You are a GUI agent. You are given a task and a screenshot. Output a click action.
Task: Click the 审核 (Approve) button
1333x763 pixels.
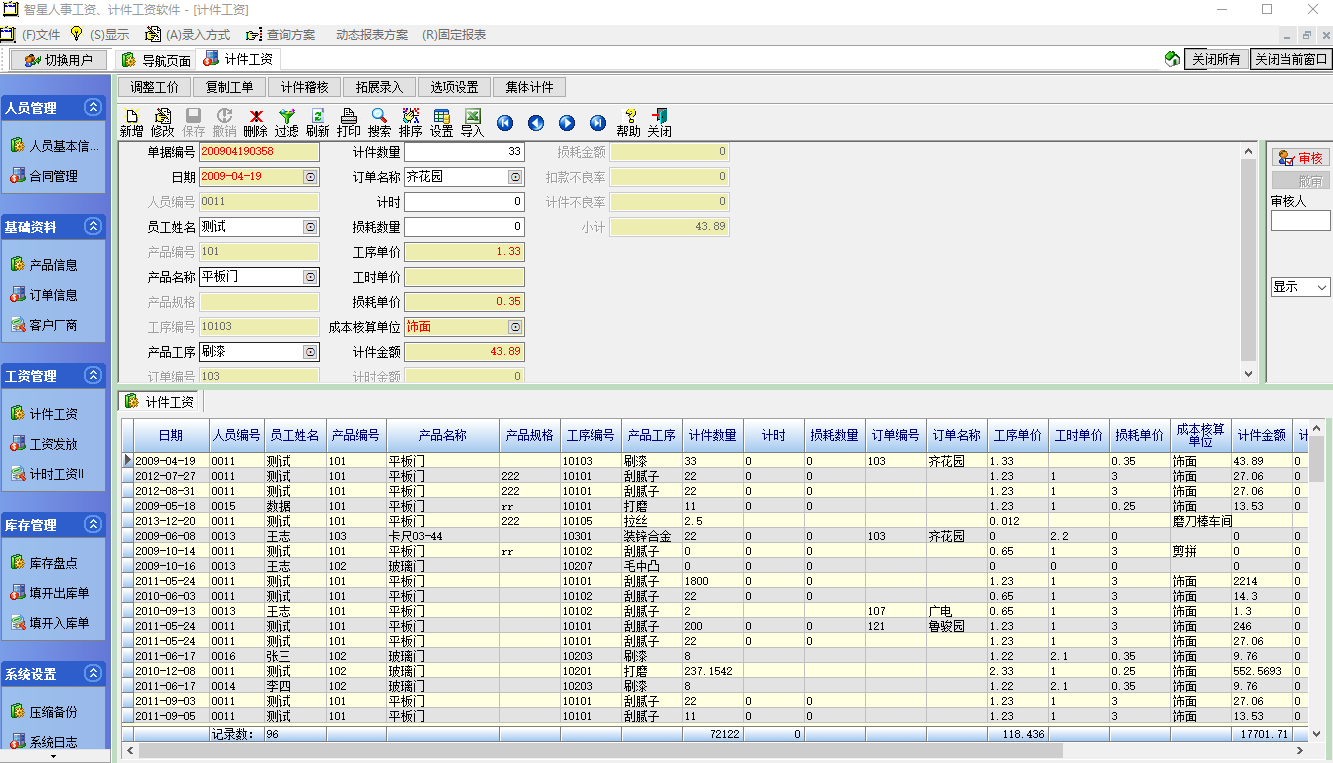click(1300, 158)
